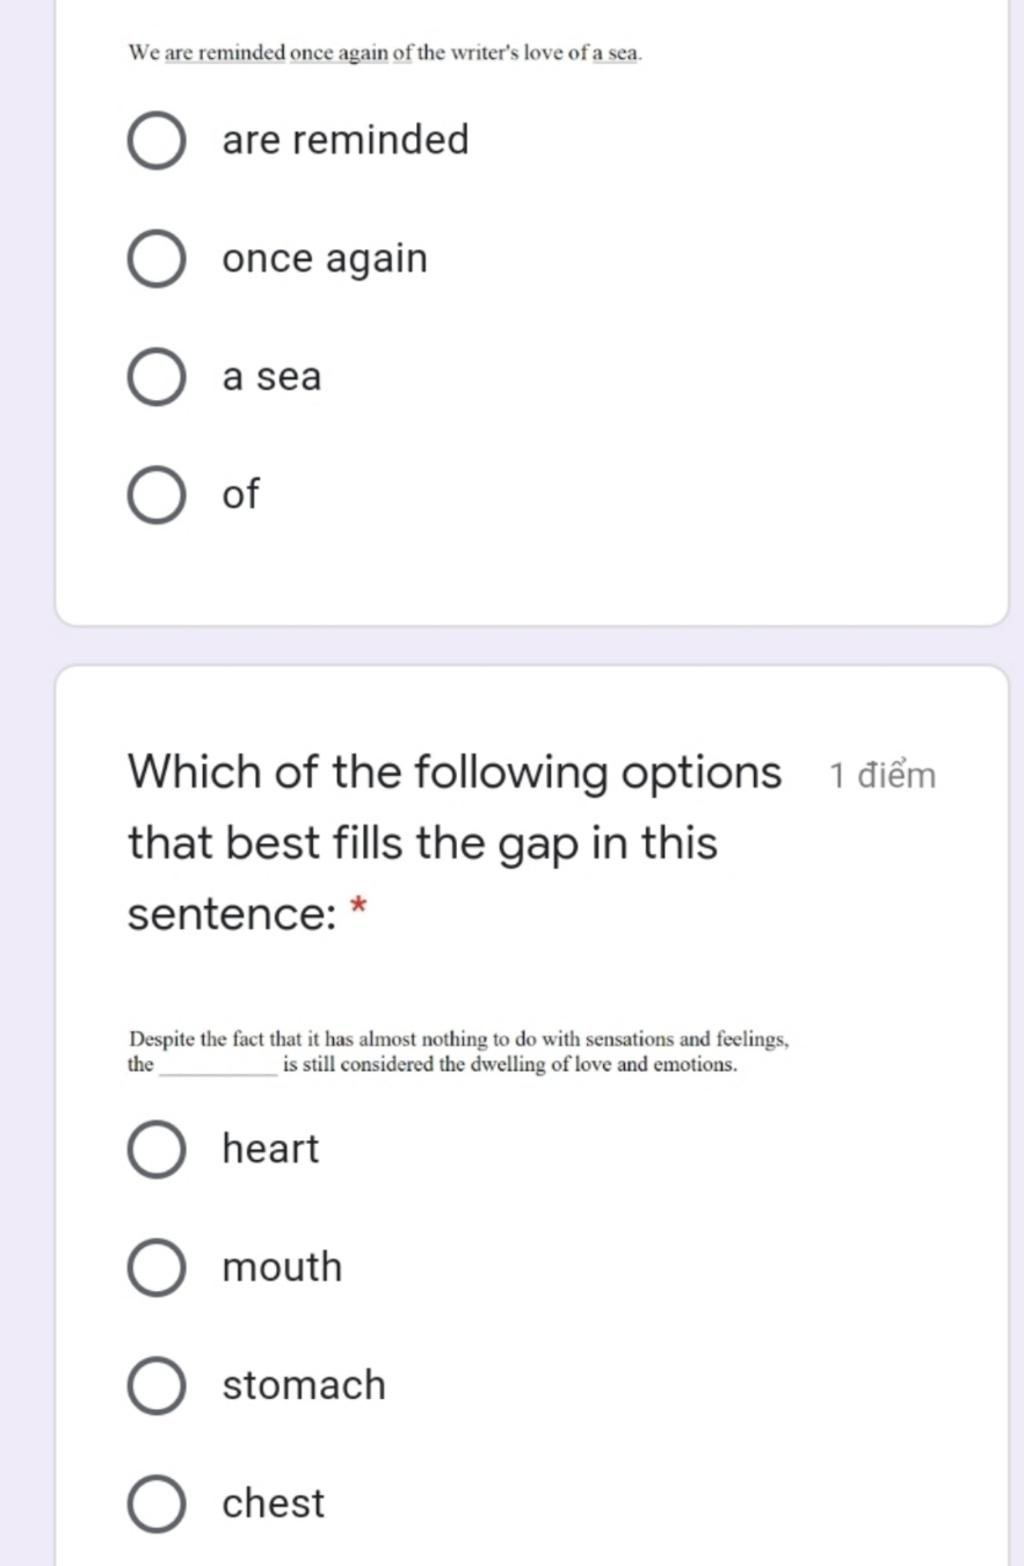Click the 'heart' option label text
Image resolution: width=1024 pixels, height=1566 pixels.
(270, 1148)
